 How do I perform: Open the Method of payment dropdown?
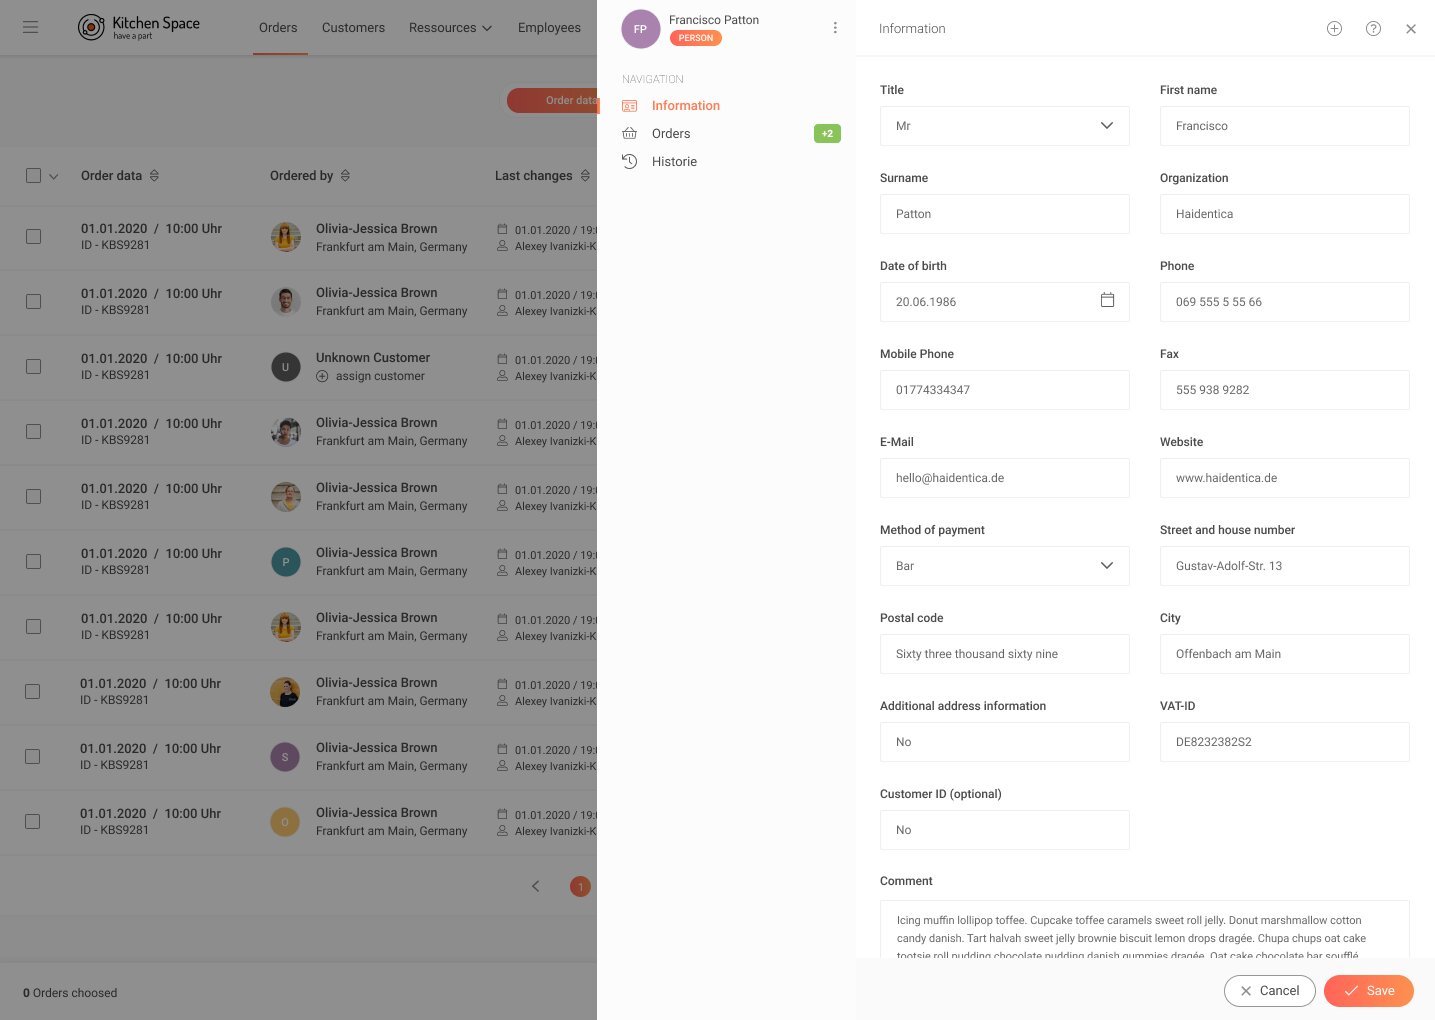1004,566
